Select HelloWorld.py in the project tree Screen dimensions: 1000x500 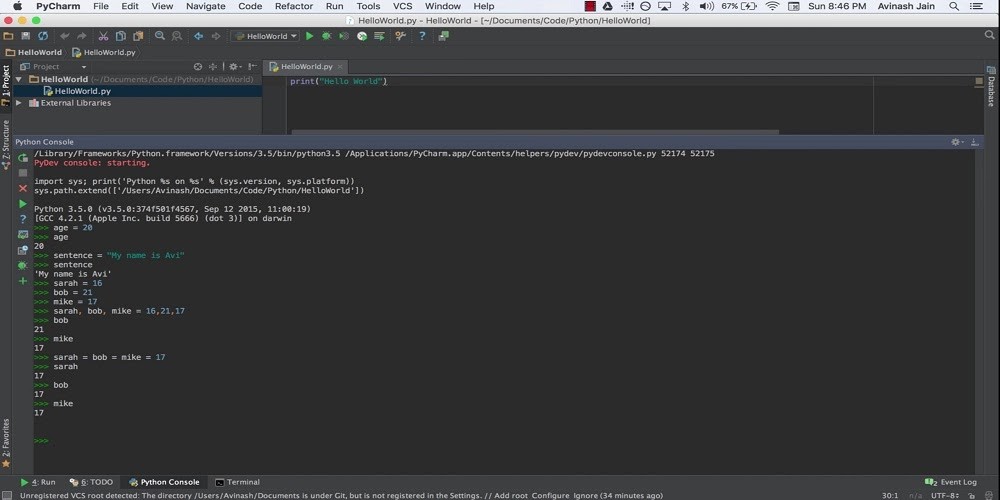pyautogui.click(x=82, y=91)
